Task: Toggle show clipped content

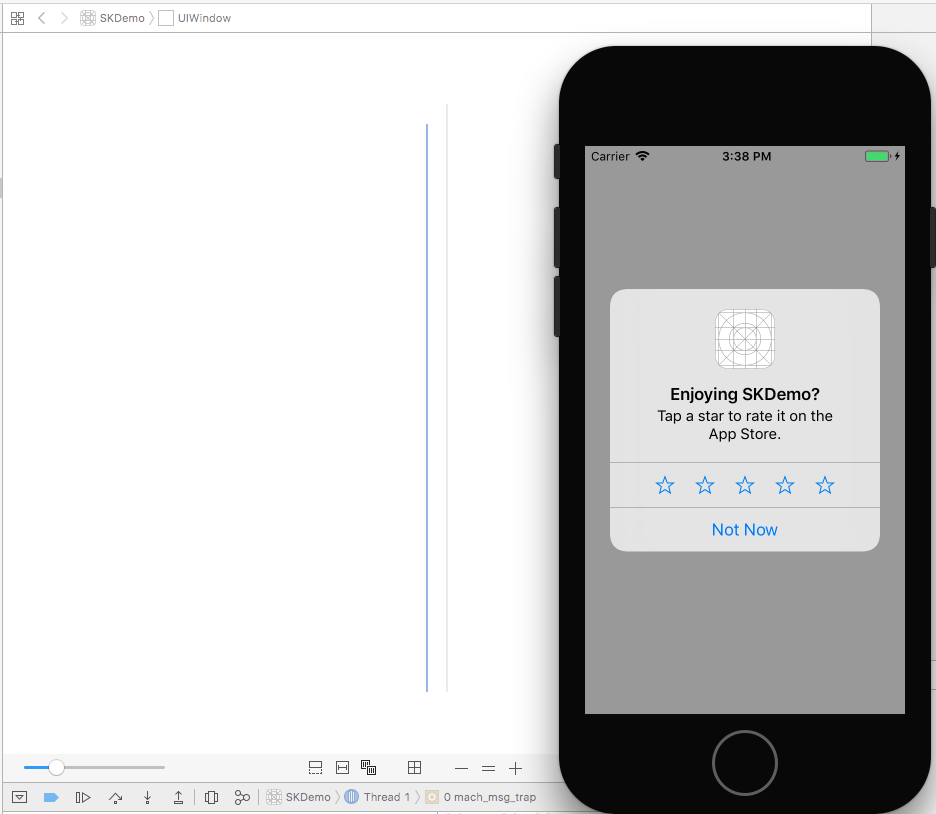Action: tap(315, 768)
